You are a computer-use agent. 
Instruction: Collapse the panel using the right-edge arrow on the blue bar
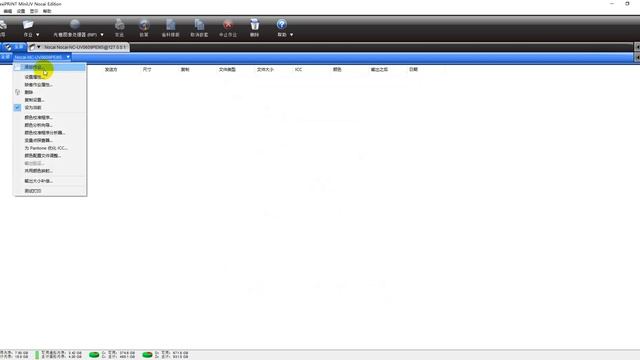(x=637, y=58)
